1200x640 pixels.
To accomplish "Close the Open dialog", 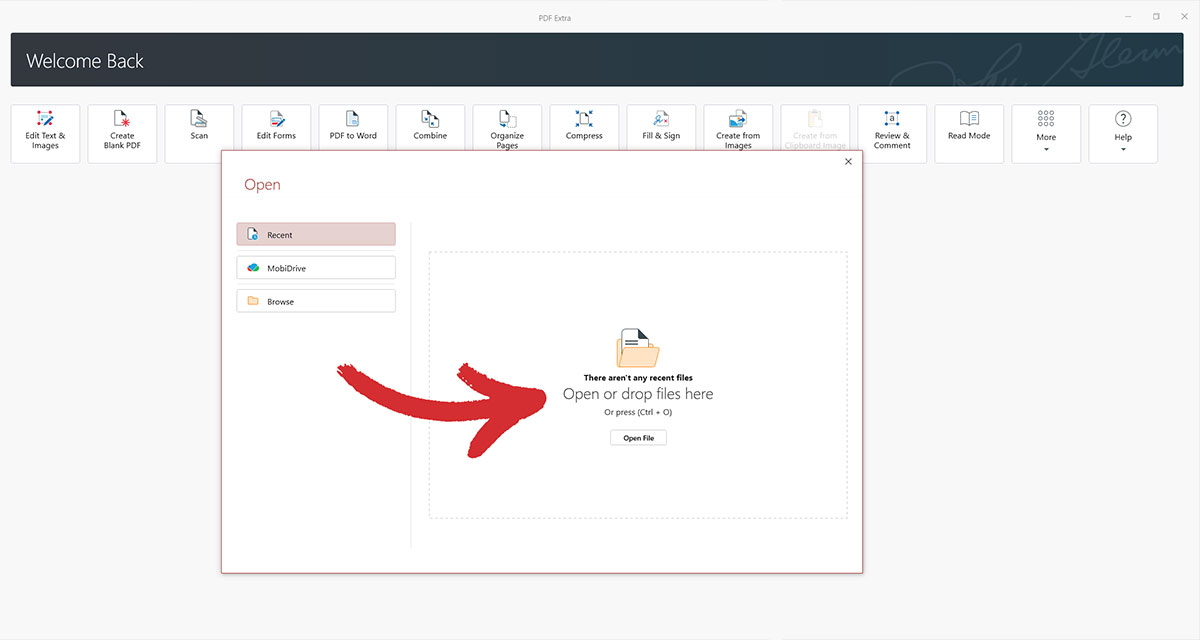I will click(848, 162).
